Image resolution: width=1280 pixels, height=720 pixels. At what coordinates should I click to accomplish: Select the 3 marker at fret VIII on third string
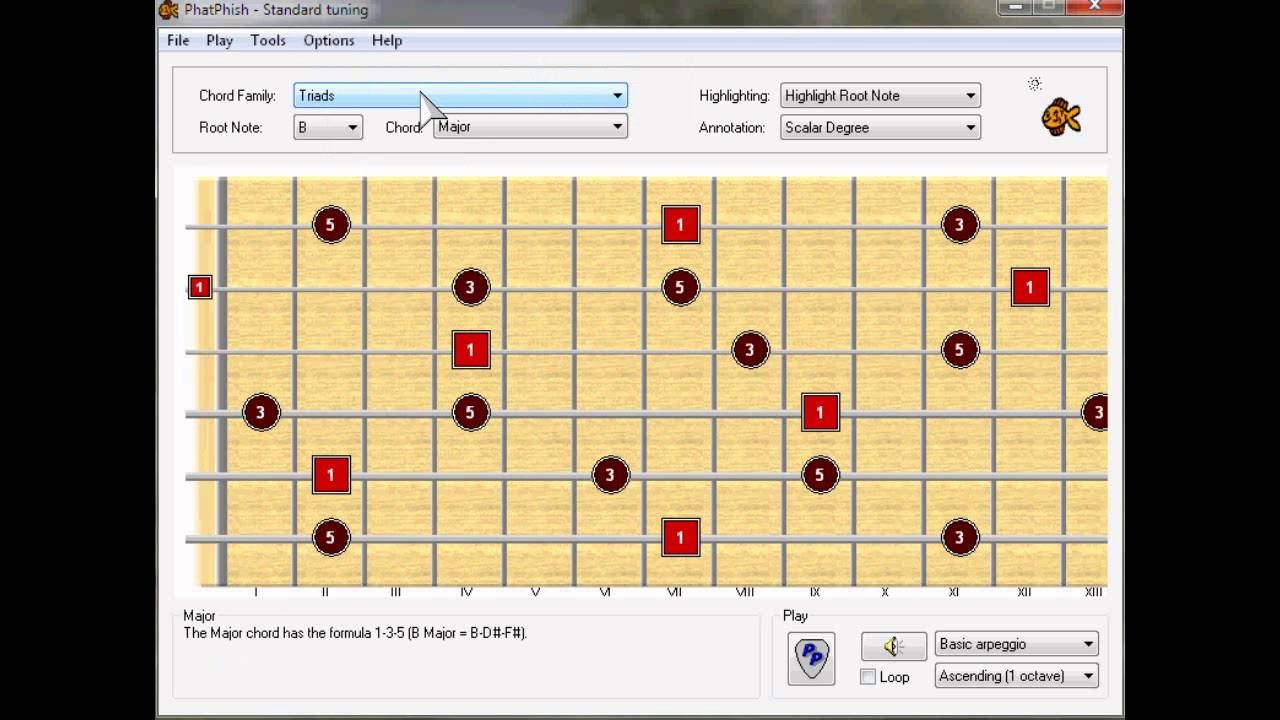(750, 350)
